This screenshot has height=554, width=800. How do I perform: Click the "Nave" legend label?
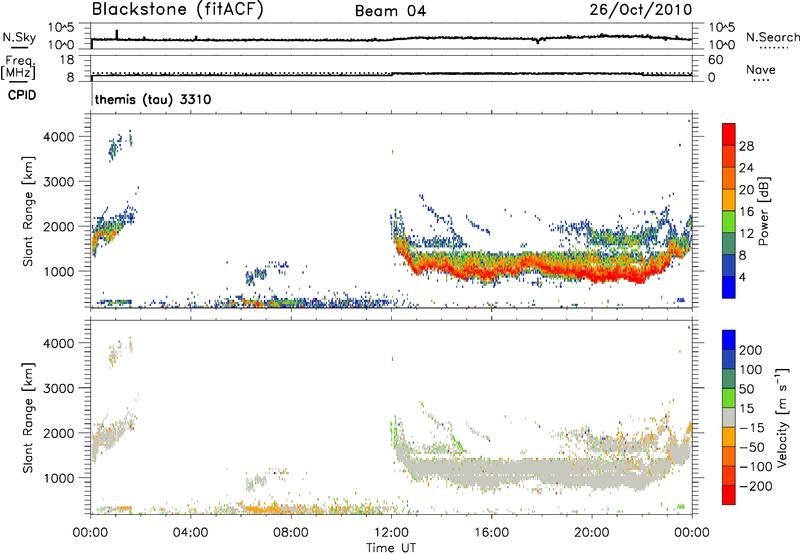click(x=761, y=69)
